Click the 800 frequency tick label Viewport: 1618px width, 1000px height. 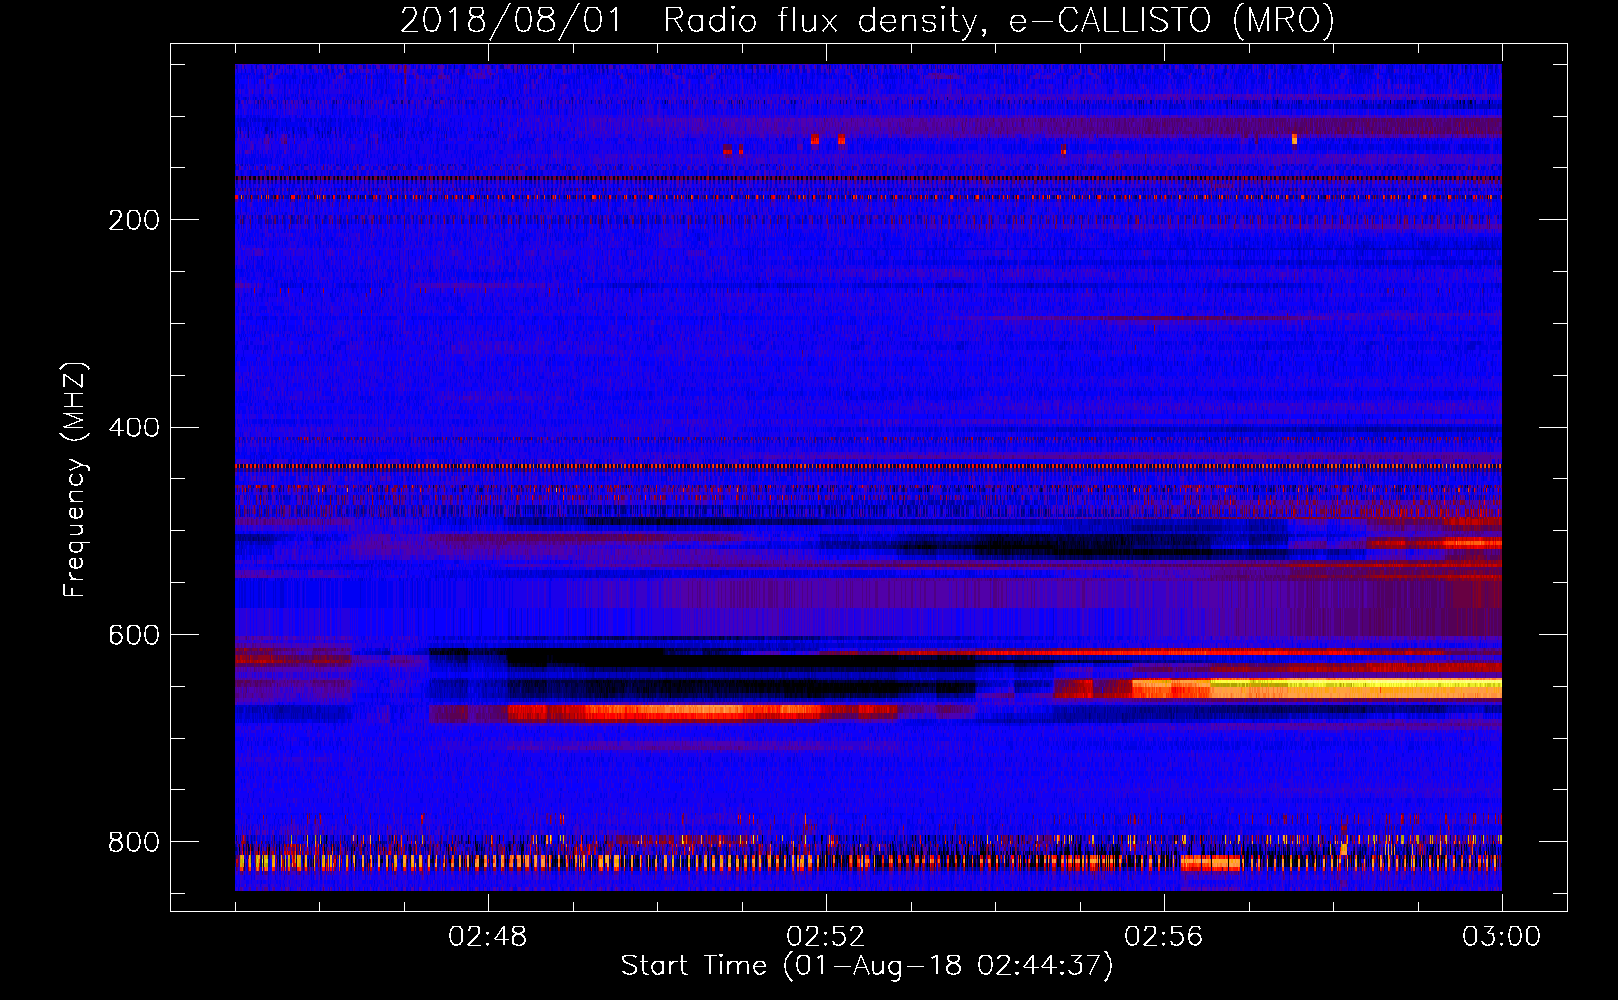click(x=134, y=842)
